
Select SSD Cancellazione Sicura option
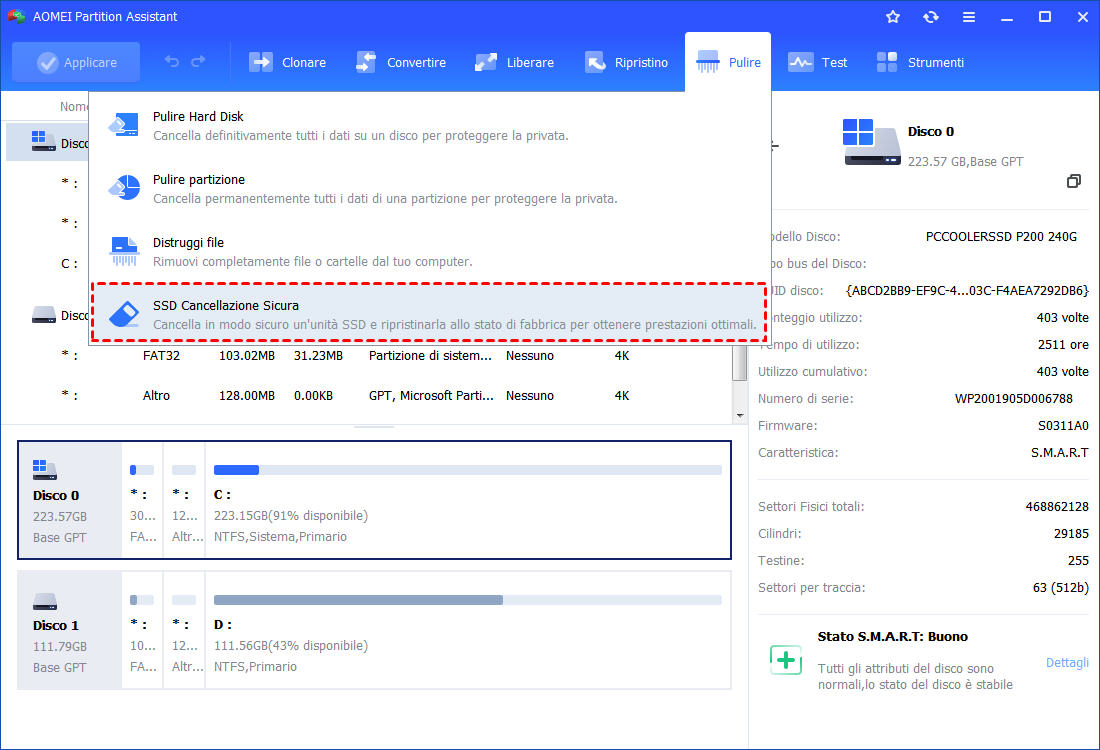pos(429,313)
